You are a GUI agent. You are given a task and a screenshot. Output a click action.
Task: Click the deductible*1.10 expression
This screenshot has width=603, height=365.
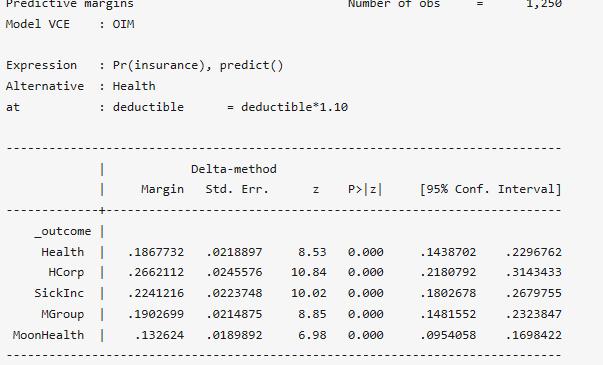click(x=295, y=107)
